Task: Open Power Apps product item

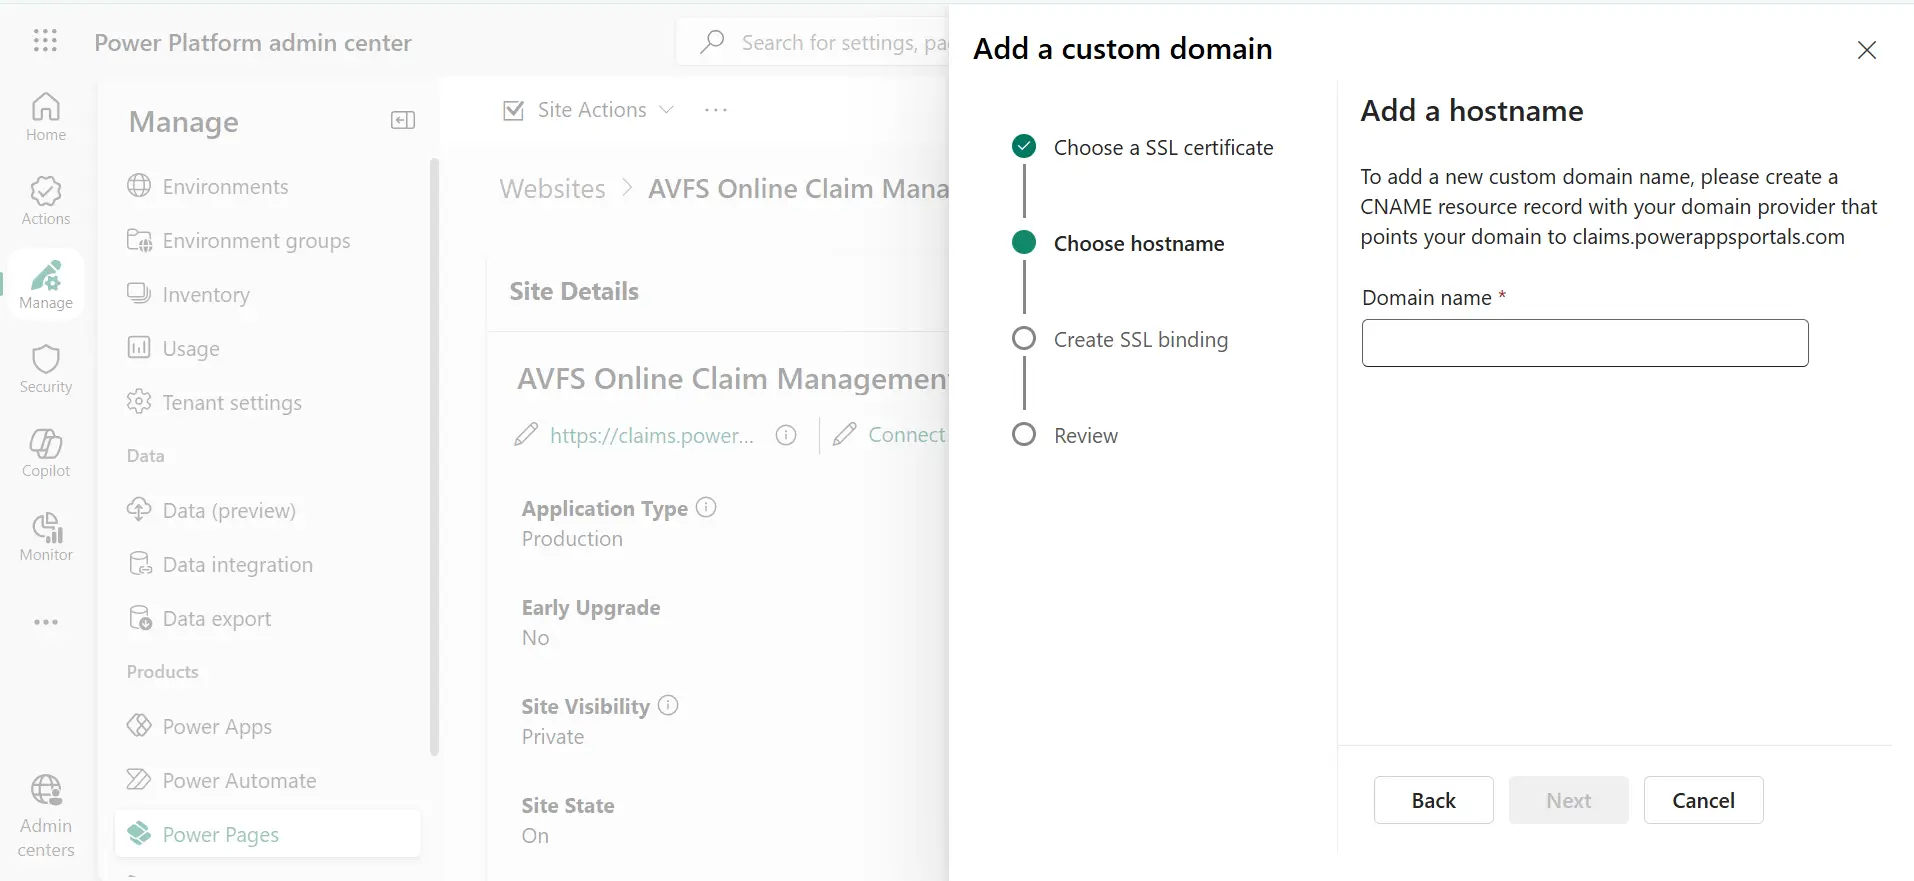Action: tap(199, 727)
